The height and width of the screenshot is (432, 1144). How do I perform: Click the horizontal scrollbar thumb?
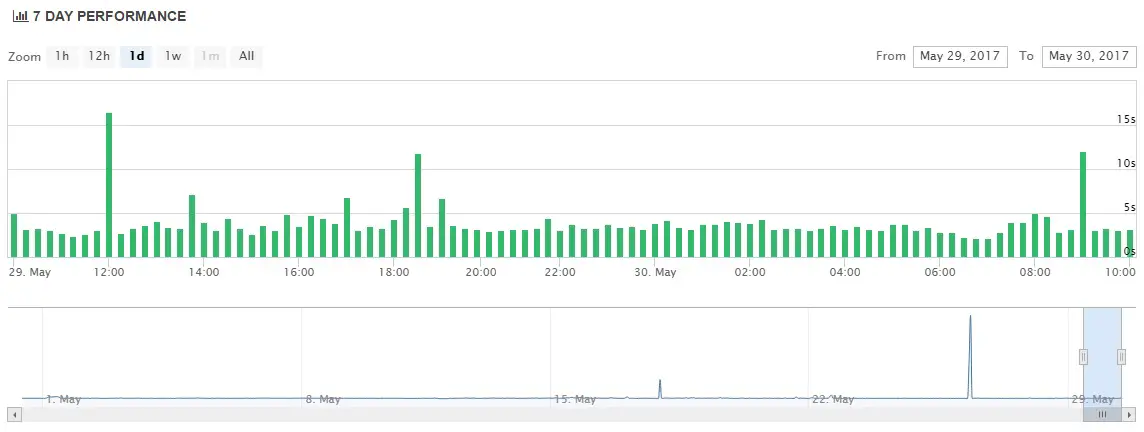pos(1102,414)
